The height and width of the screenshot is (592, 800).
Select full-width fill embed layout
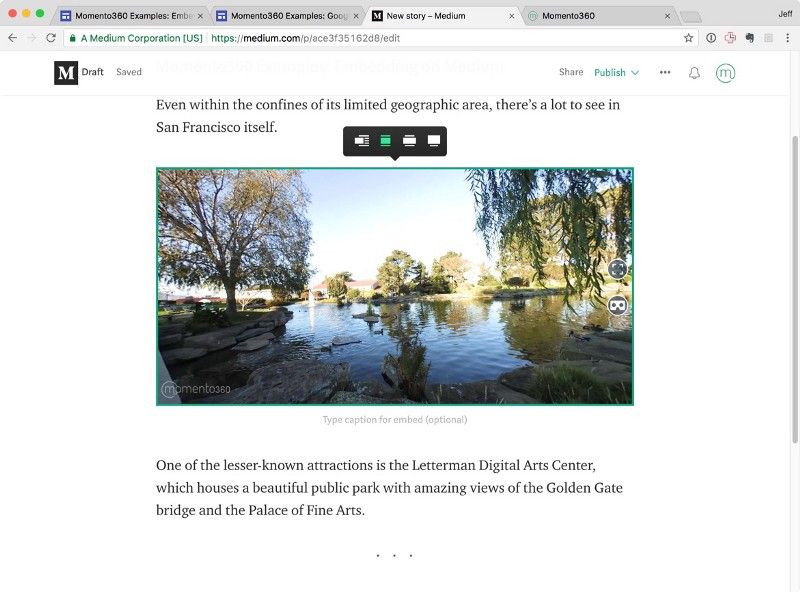tap(434, 140)
